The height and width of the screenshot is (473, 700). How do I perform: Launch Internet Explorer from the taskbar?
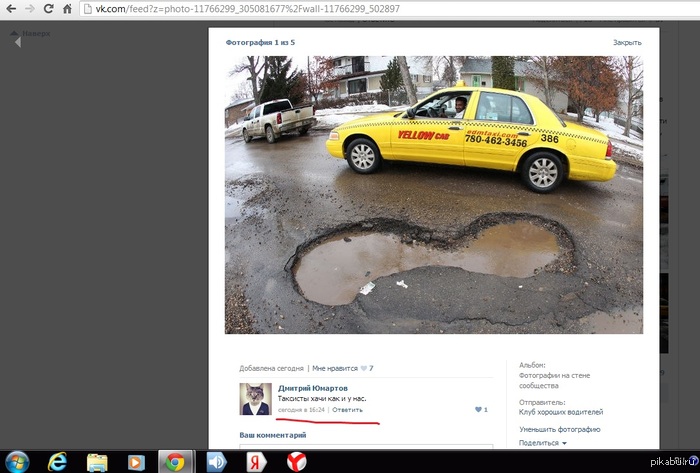tap(57, 461)
